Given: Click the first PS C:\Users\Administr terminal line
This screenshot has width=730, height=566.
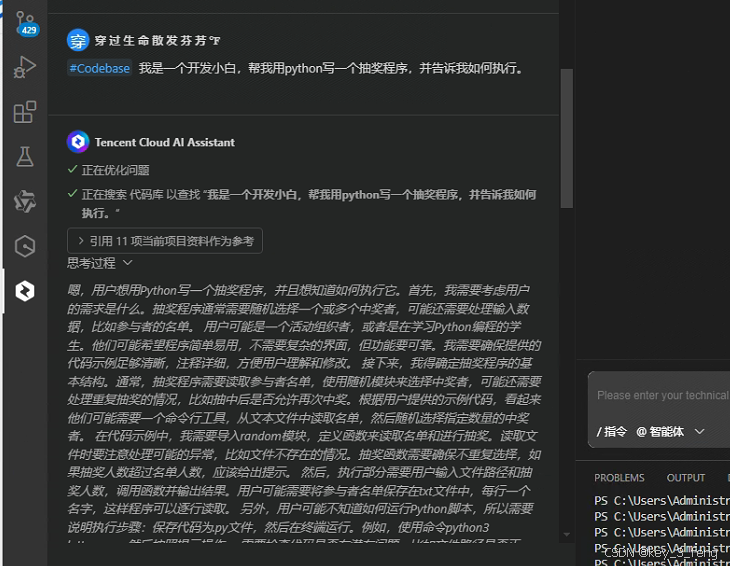Looking at the screenshot, I should [x=662, y=500].
